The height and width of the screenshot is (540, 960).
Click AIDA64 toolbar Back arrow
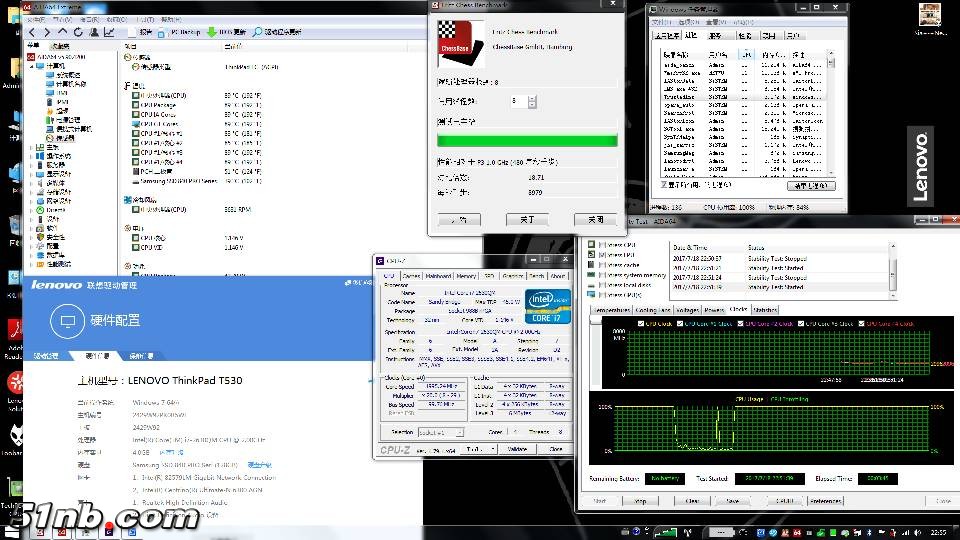click(x=32, y=32)
